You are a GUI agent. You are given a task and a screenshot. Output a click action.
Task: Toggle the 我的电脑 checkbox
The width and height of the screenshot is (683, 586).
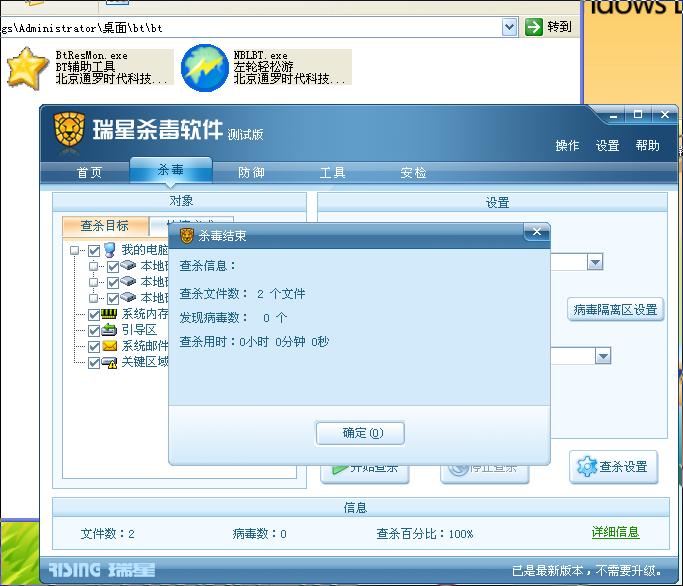(x=94, y=251)
